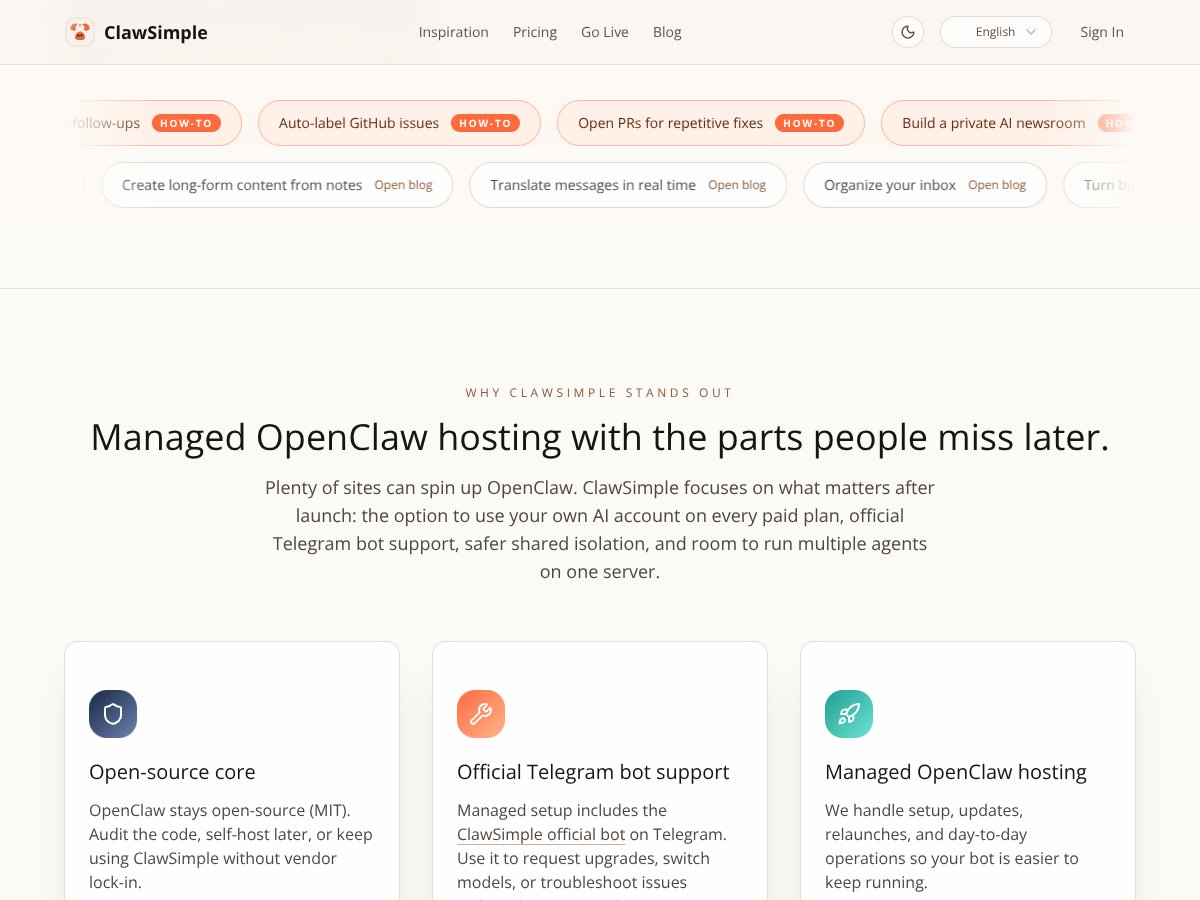Select the Auto-label GitHub issues chip
The height and width of the screenshot is (900, 1200).
tap(399, 123)
